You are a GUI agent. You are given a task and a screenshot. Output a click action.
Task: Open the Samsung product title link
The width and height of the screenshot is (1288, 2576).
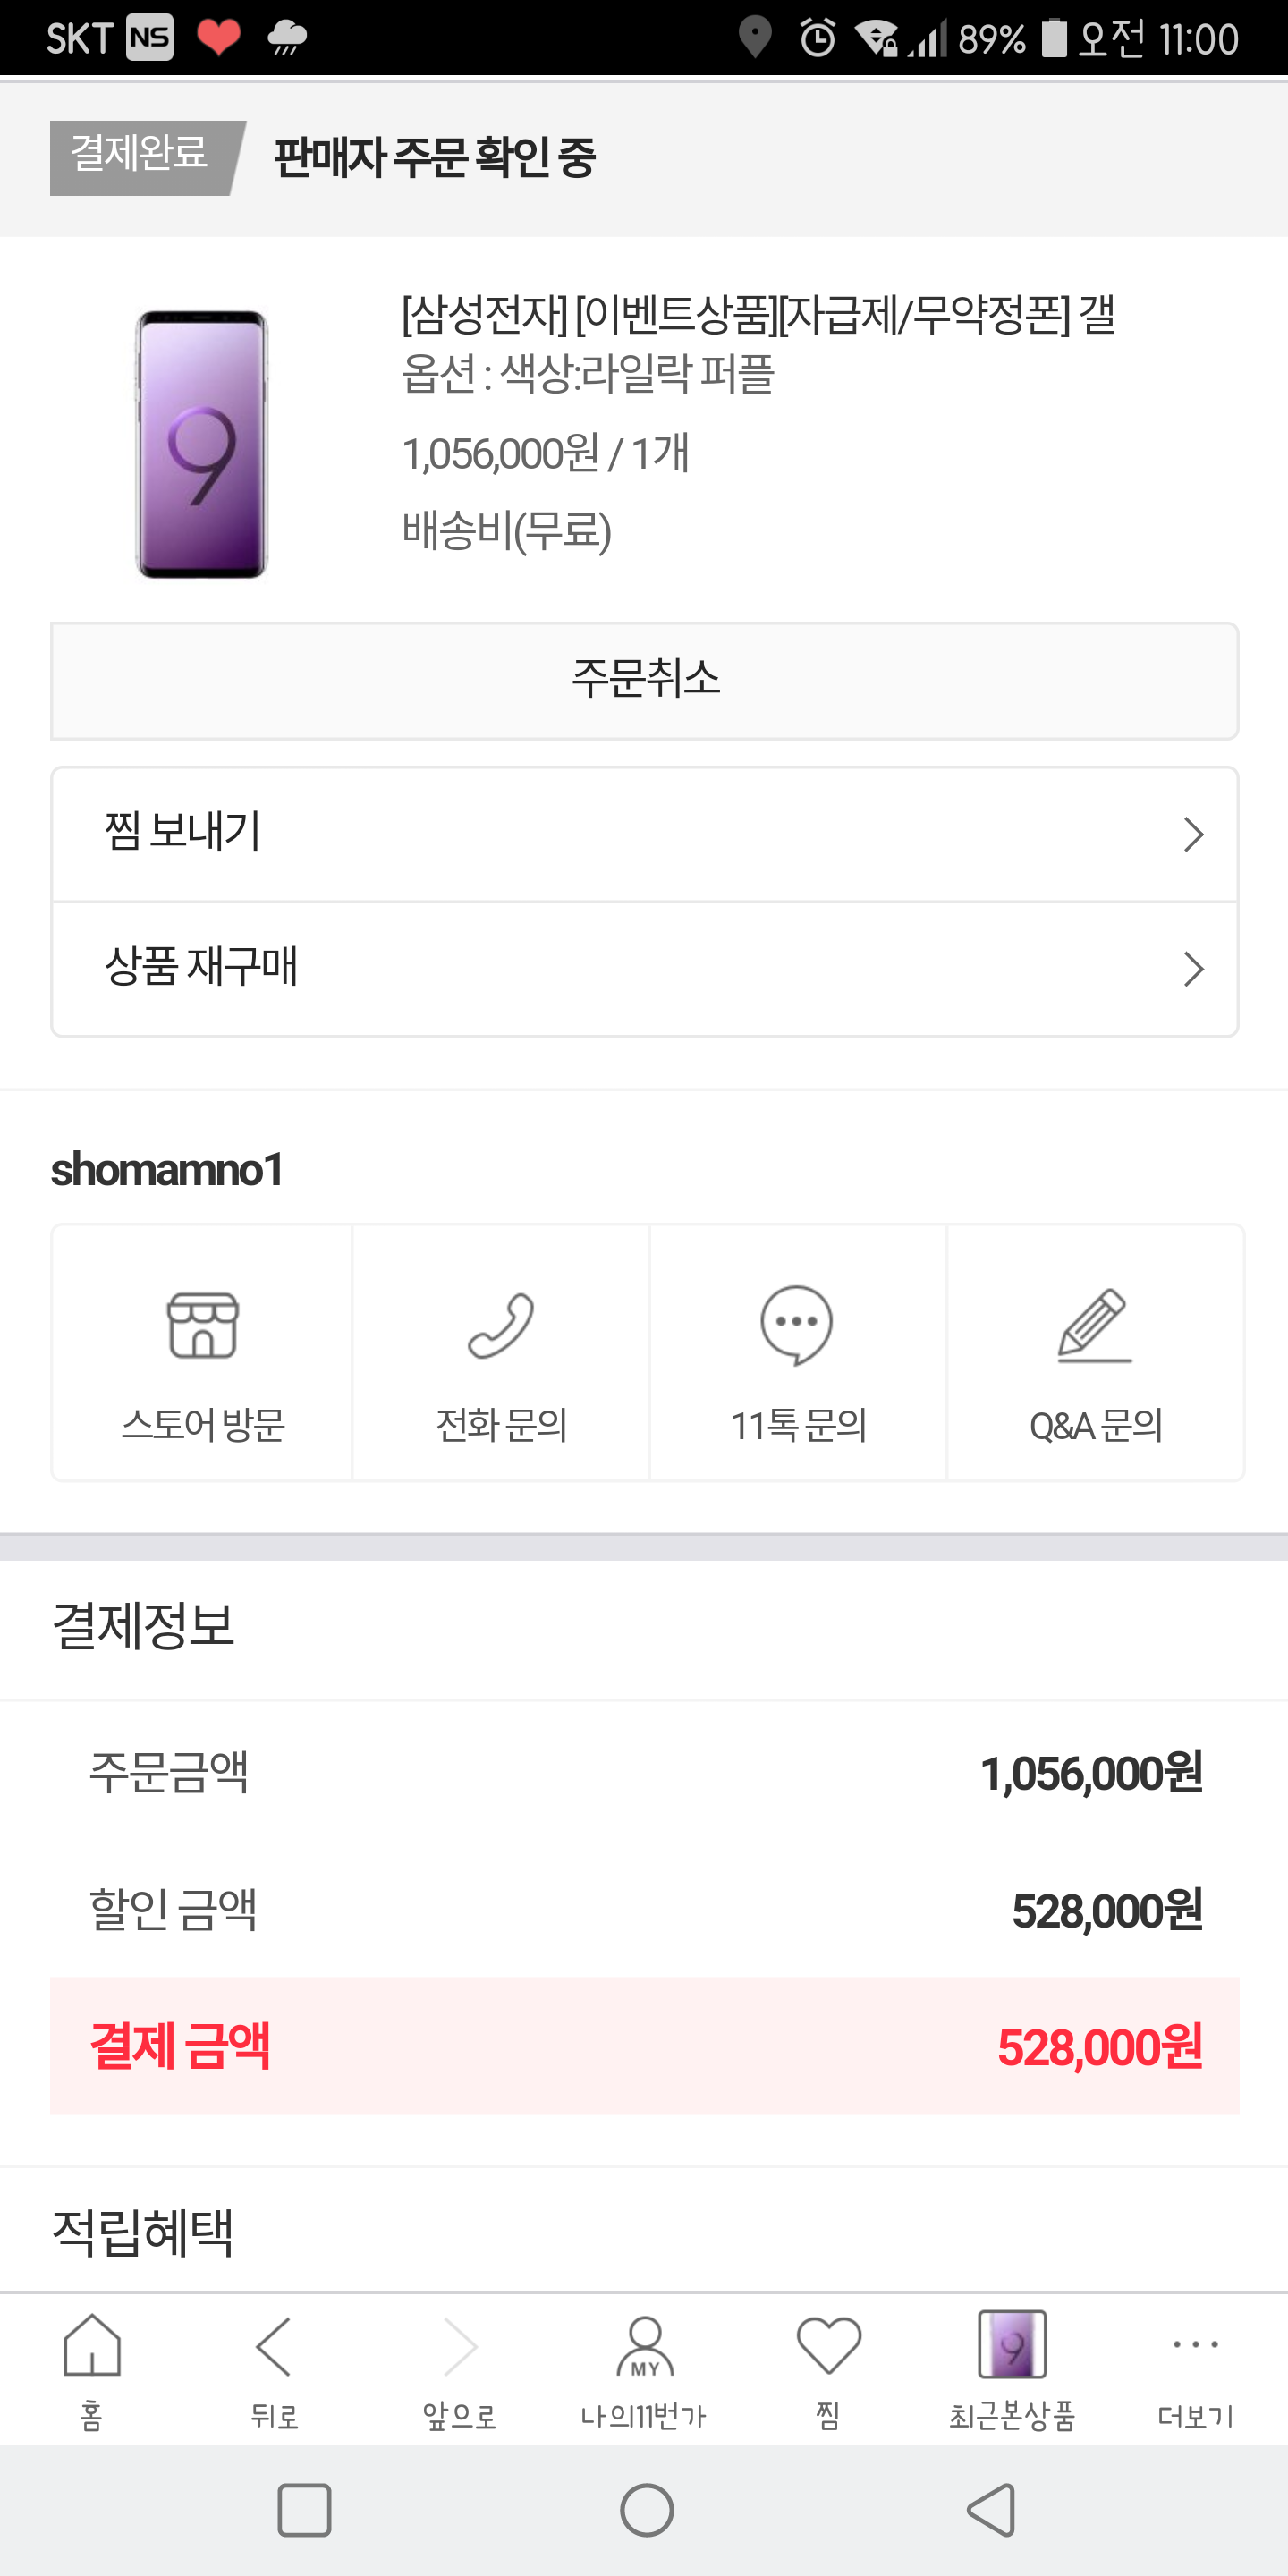[x=758, y=315]
